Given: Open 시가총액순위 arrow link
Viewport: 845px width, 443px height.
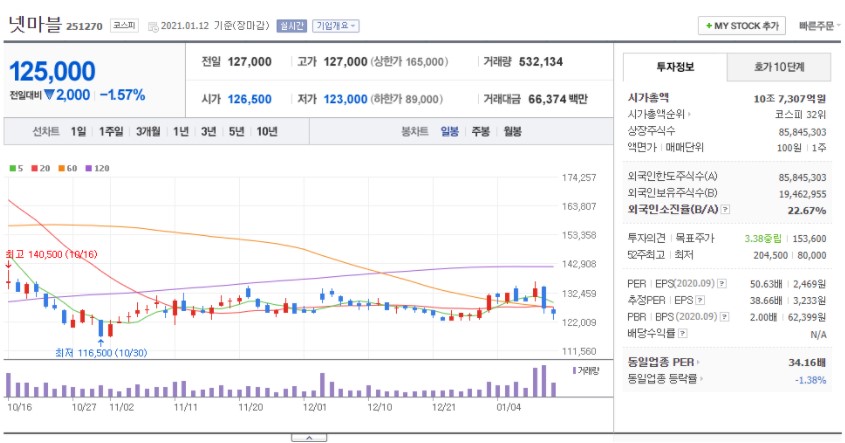Looking at the screenshot, I should coord(689,114).
